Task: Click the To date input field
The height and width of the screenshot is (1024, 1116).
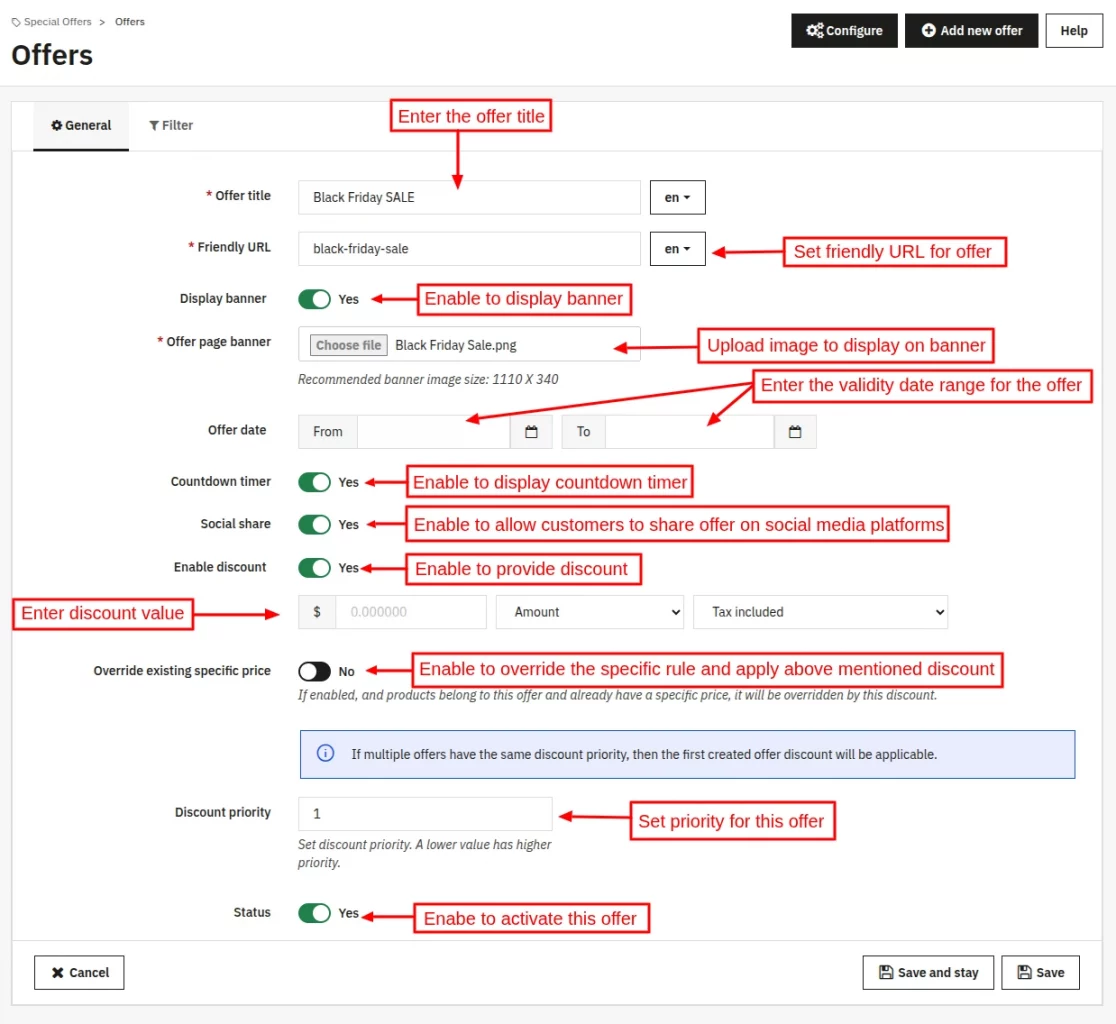Action: point(690,432)
